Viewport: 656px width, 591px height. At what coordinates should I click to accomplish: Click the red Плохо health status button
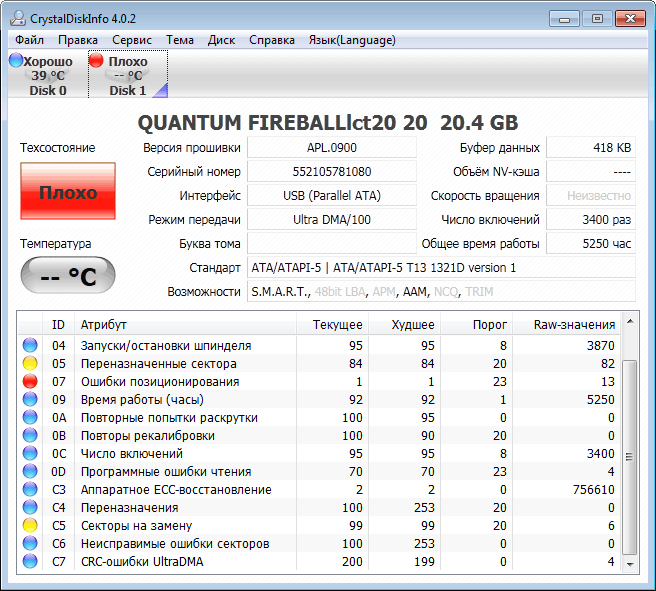pos(68,191)
